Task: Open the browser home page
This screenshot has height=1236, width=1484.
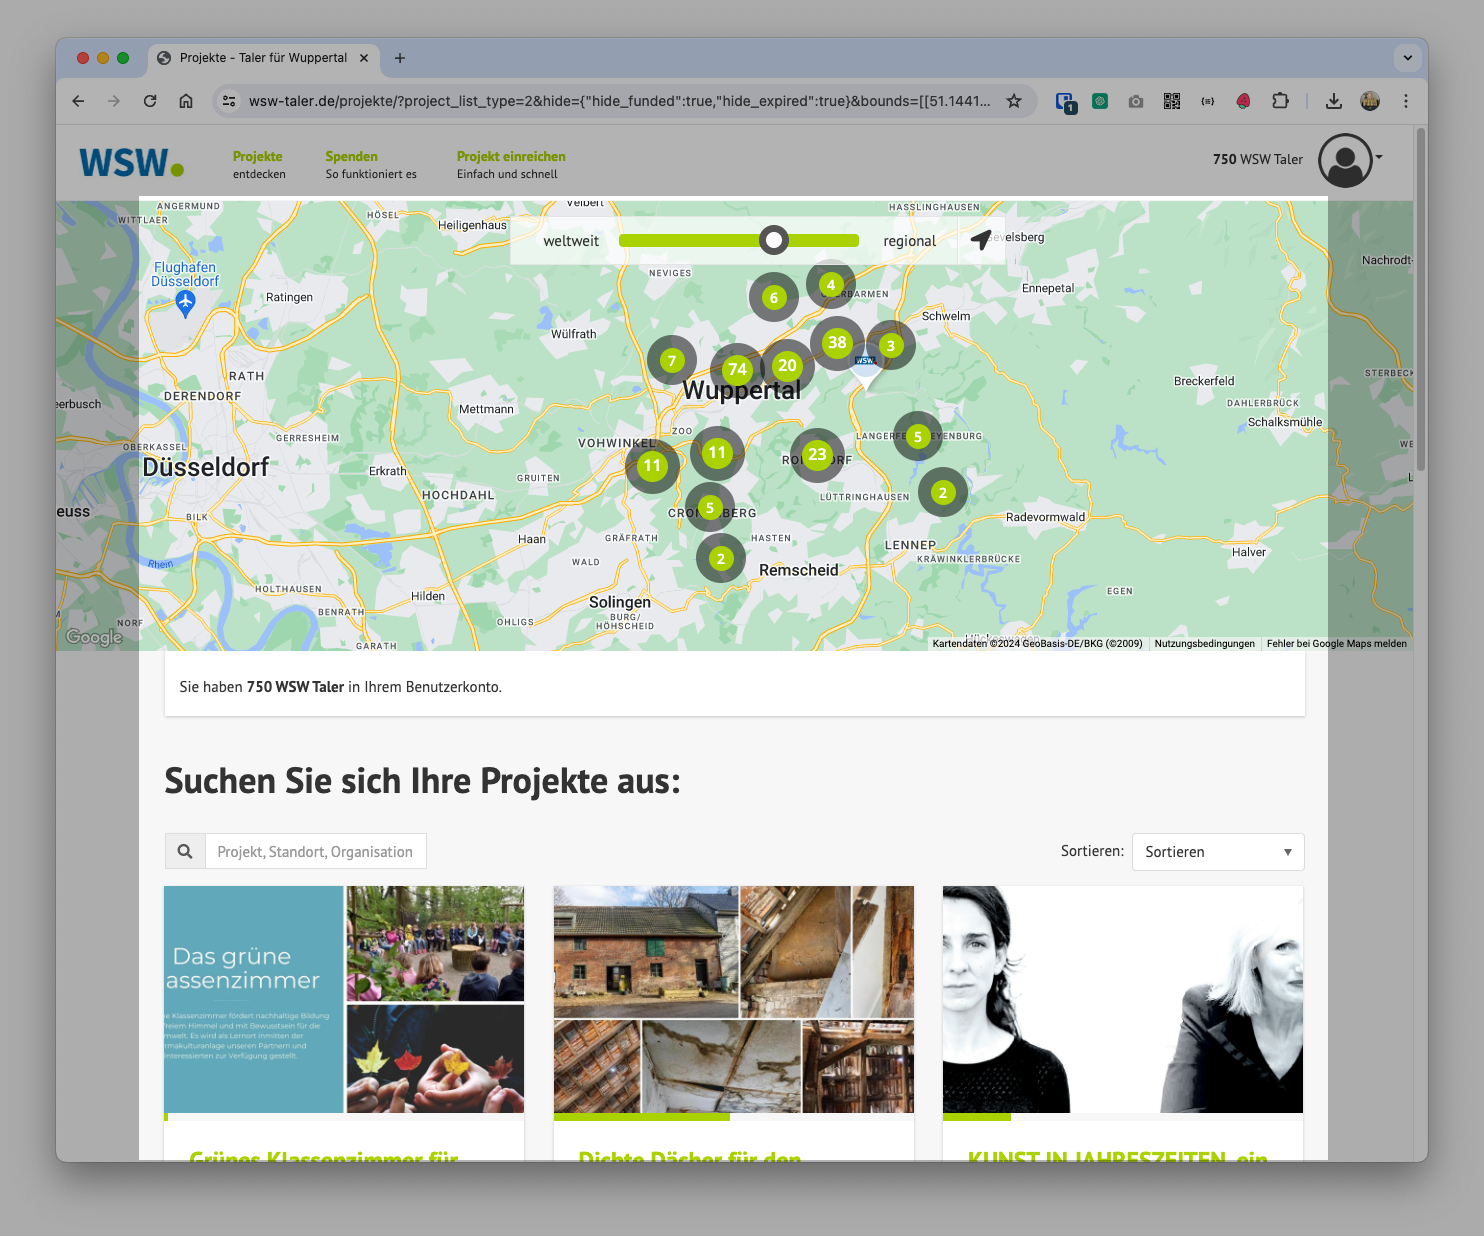Action: pyautogui.click(x=186, y=101)
